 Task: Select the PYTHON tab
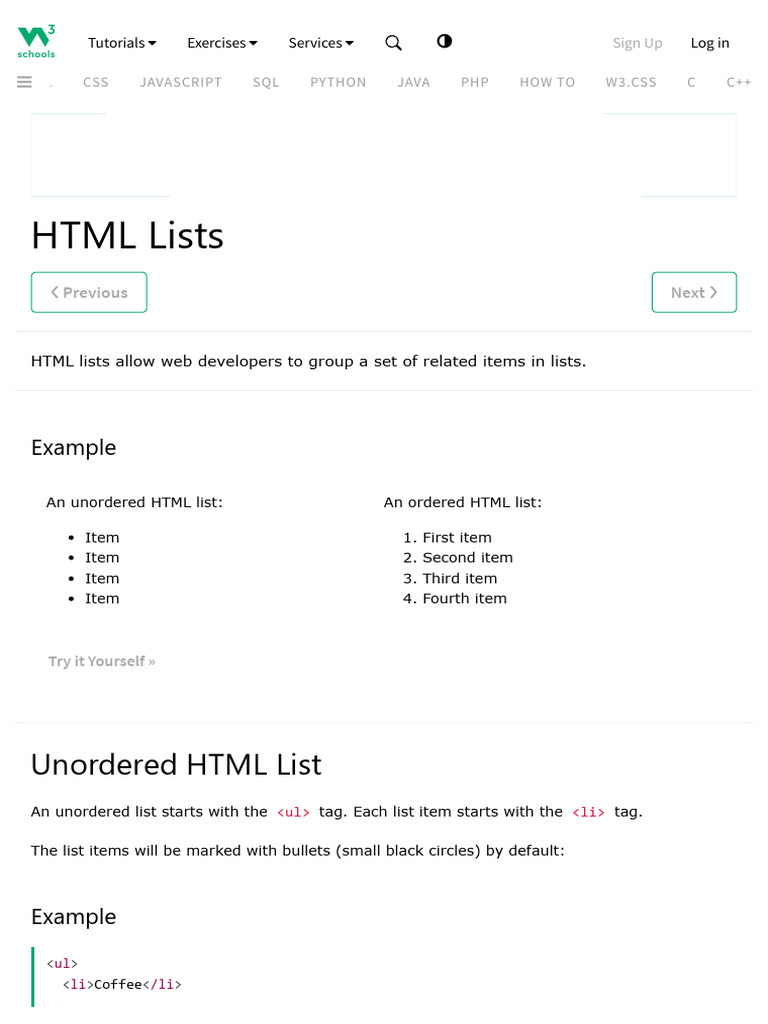338,82
